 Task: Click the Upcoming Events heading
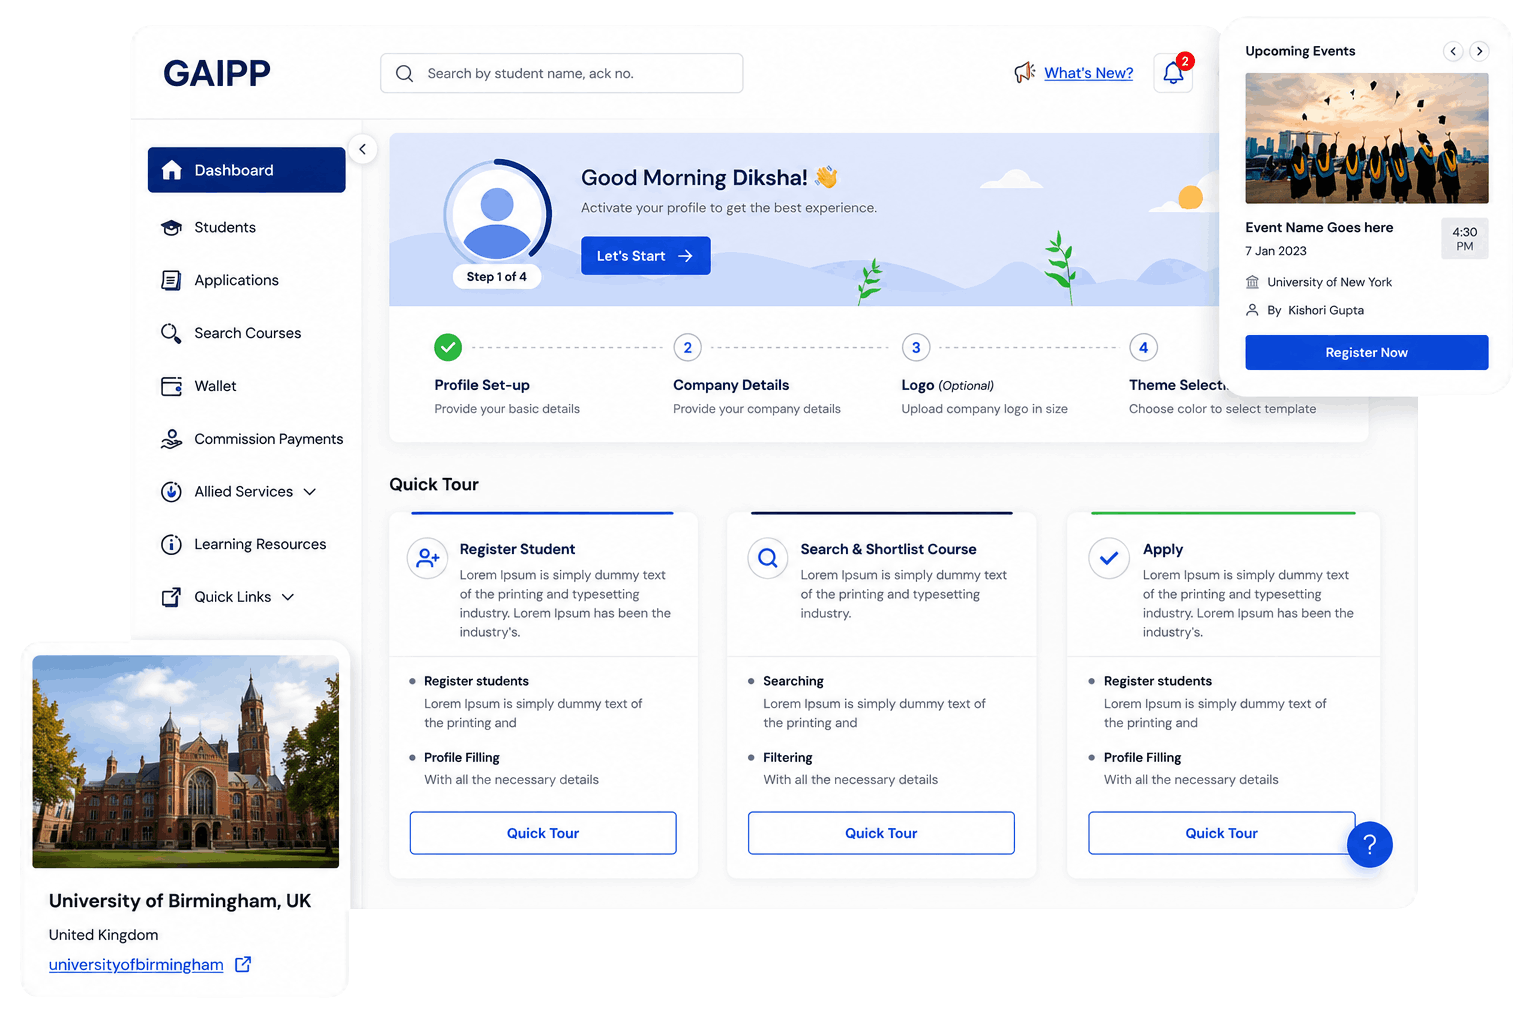pos(1300,51)
